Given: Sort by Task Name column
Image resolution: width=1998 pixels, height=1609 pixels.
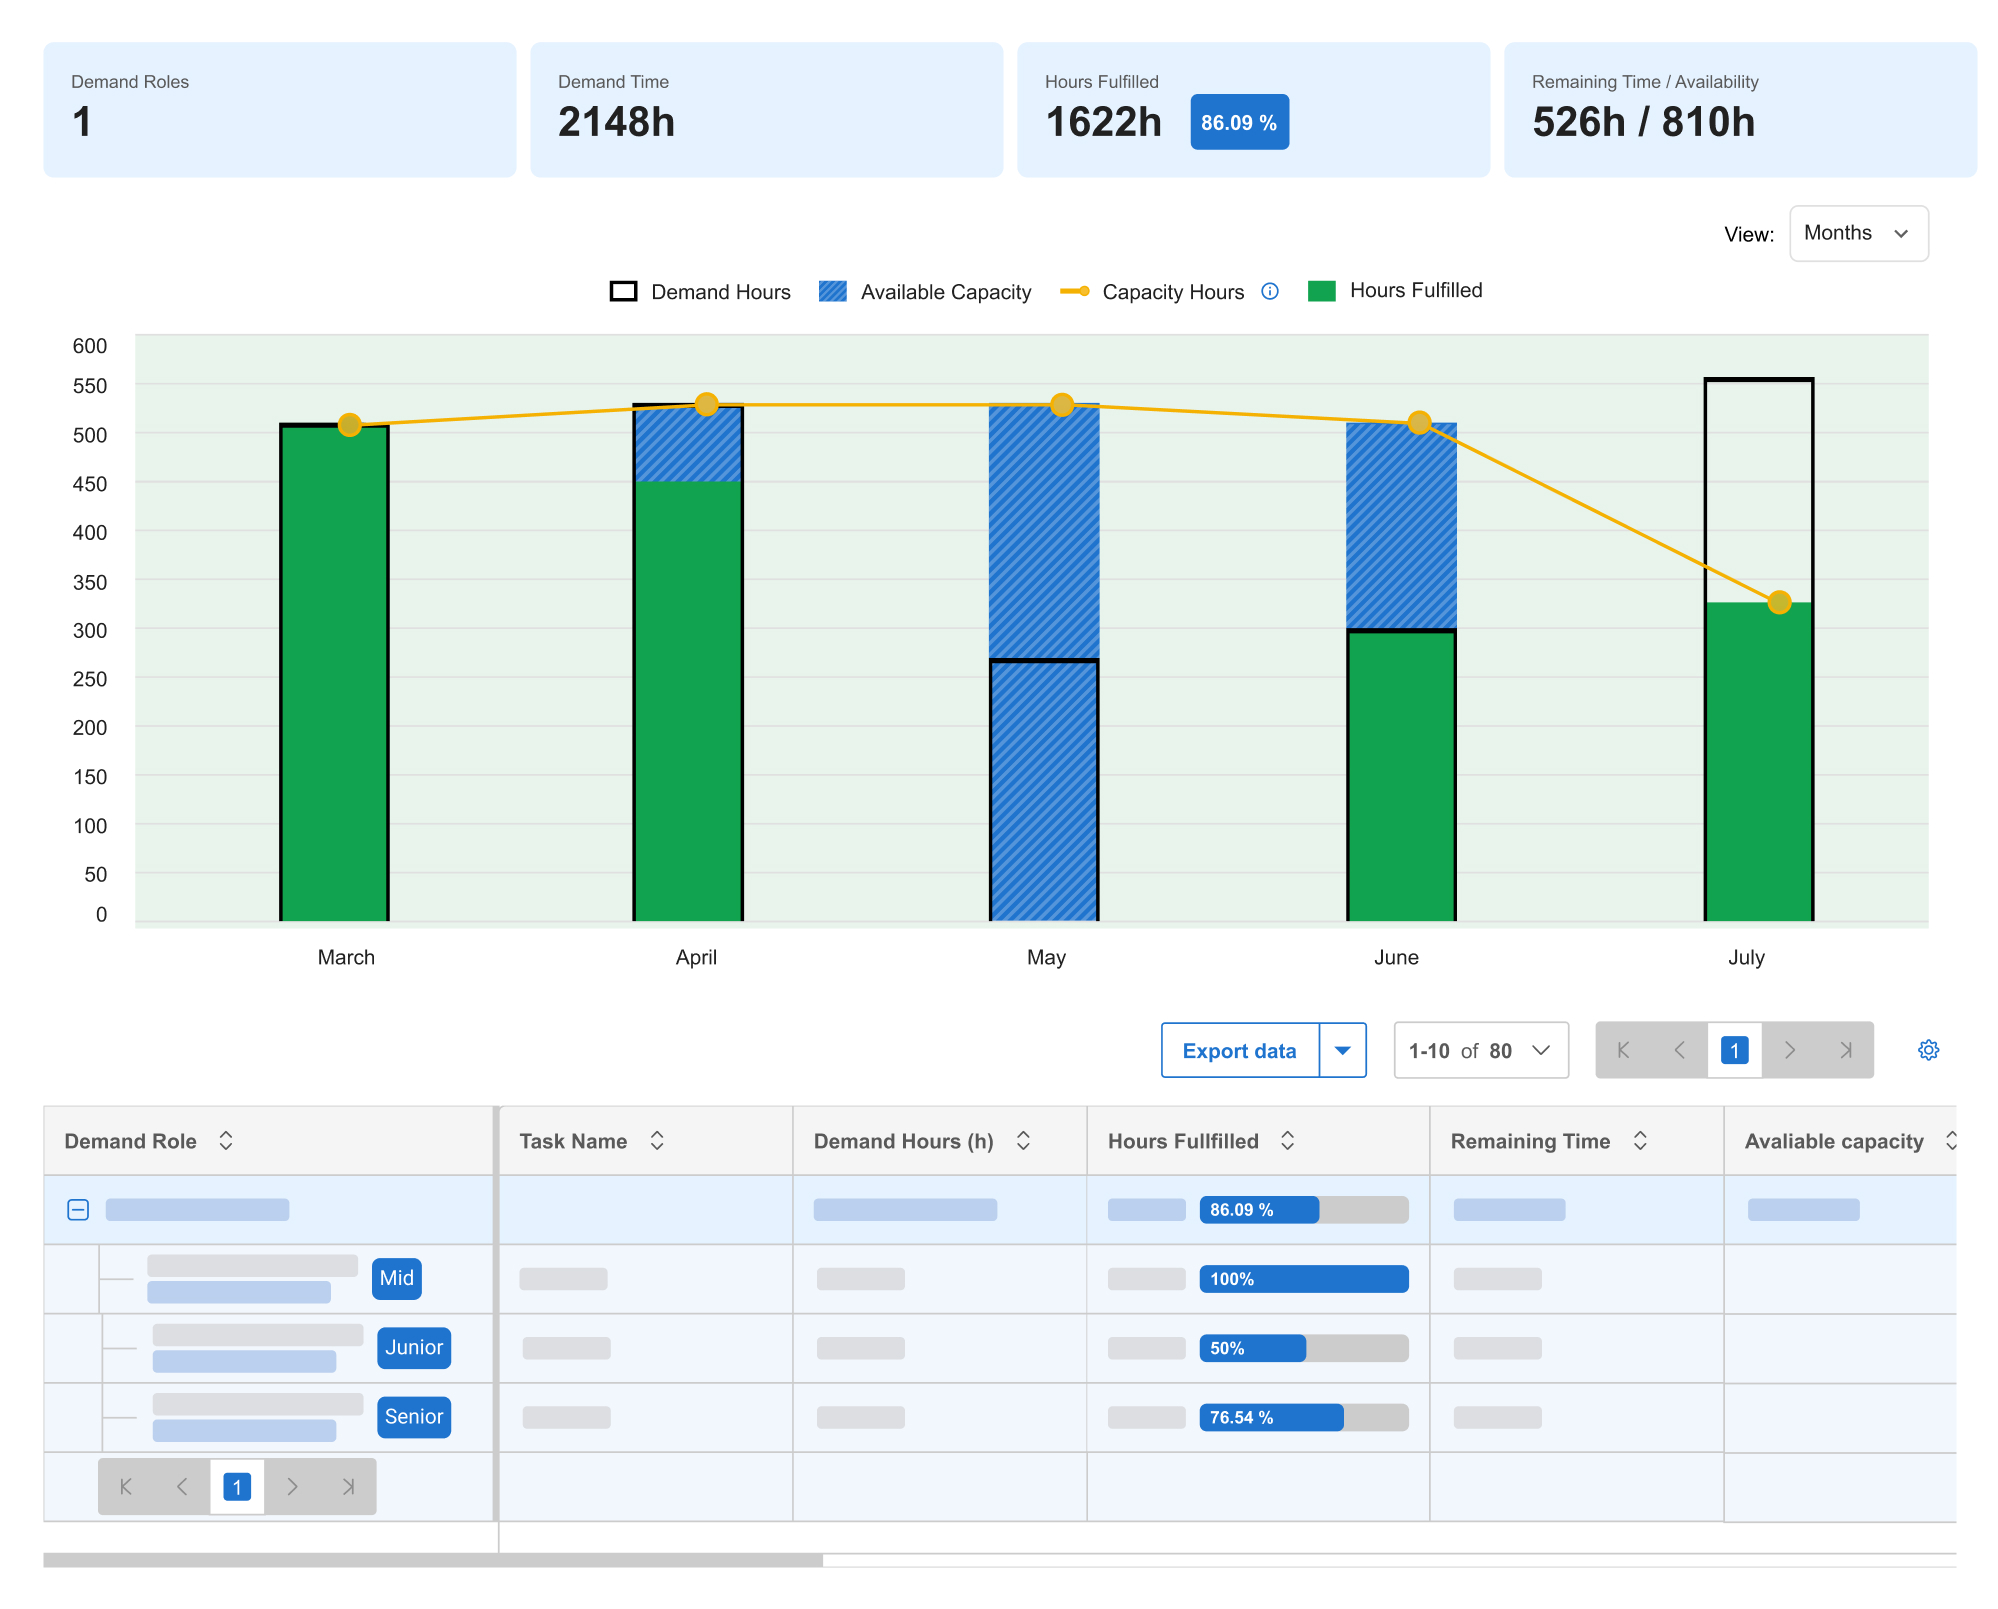Looking at the screenshot, I should pyautogui.click(x=657, y=1141).
